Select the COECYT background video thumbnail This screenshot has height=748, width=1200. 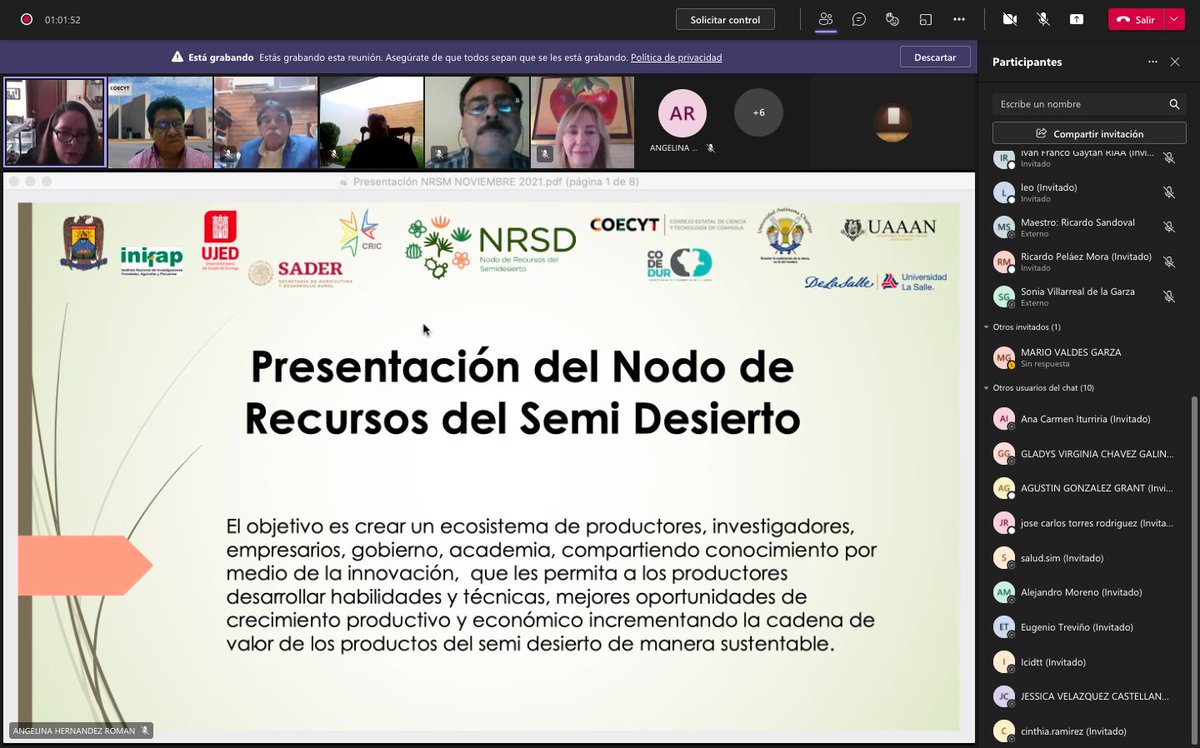point(160,122)
